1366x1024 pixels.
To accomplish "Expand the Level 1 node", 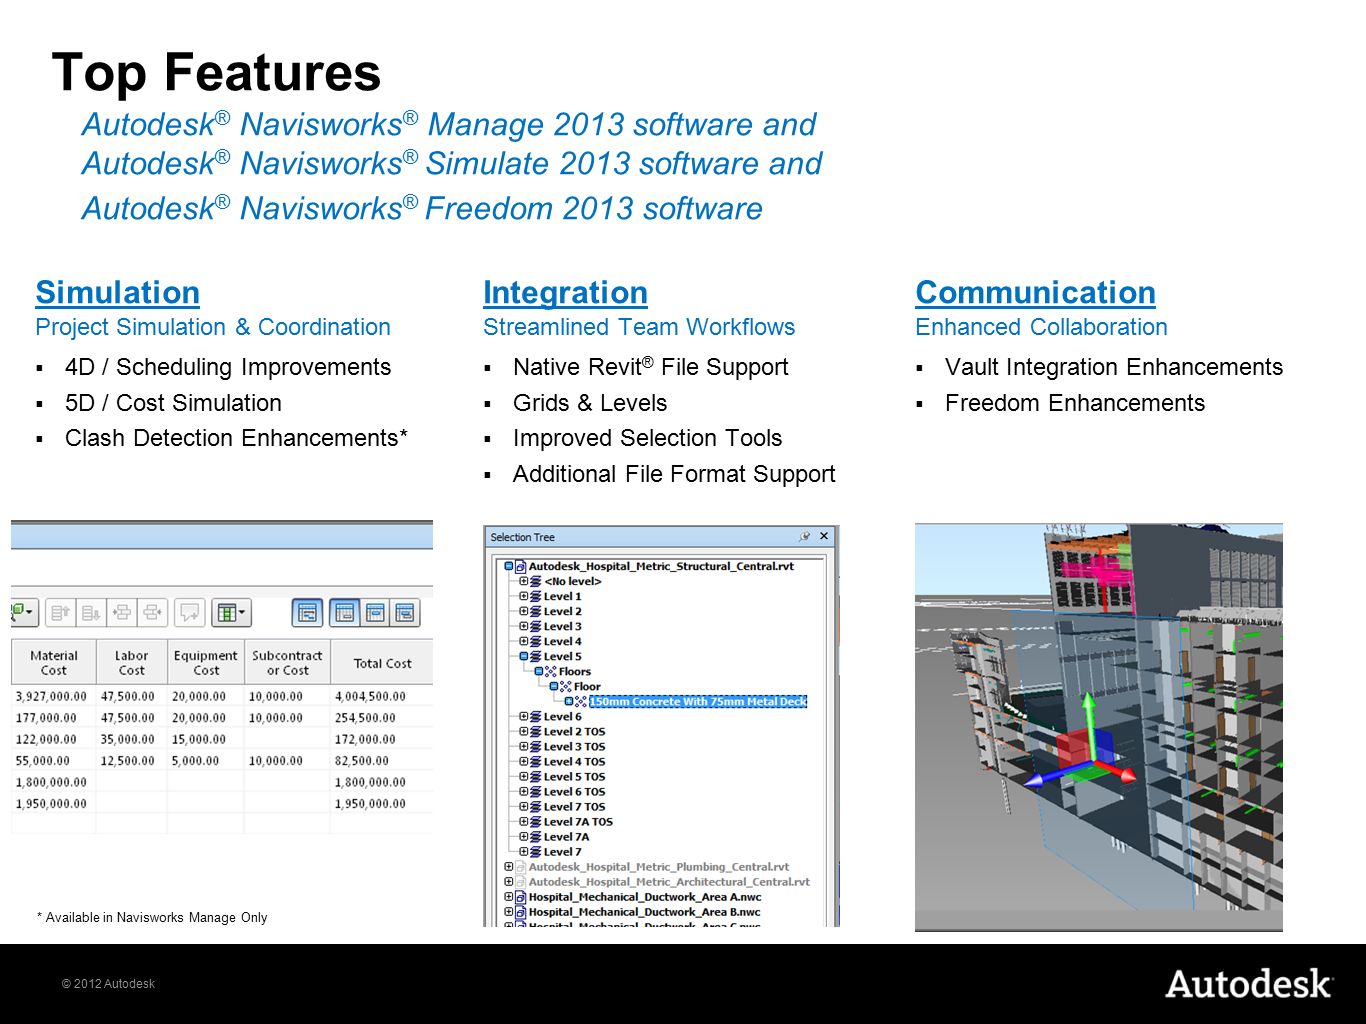I will click(523, 596).
